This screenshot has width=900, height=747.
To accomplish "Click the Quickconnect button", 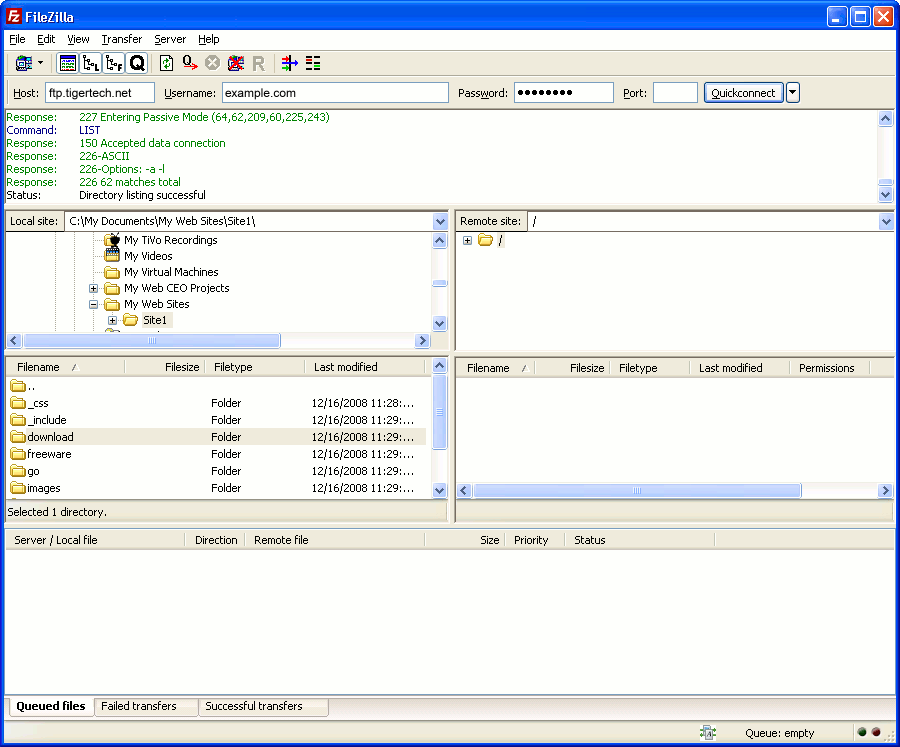I will 743,93.
